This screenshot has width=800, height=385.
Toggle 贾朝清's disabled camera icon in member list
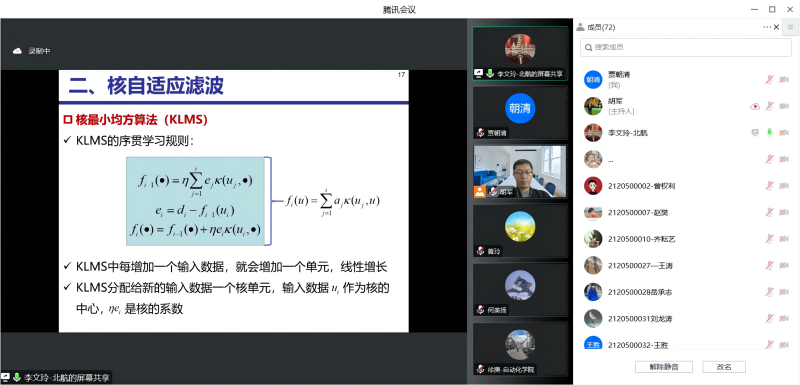coord(784,79)
